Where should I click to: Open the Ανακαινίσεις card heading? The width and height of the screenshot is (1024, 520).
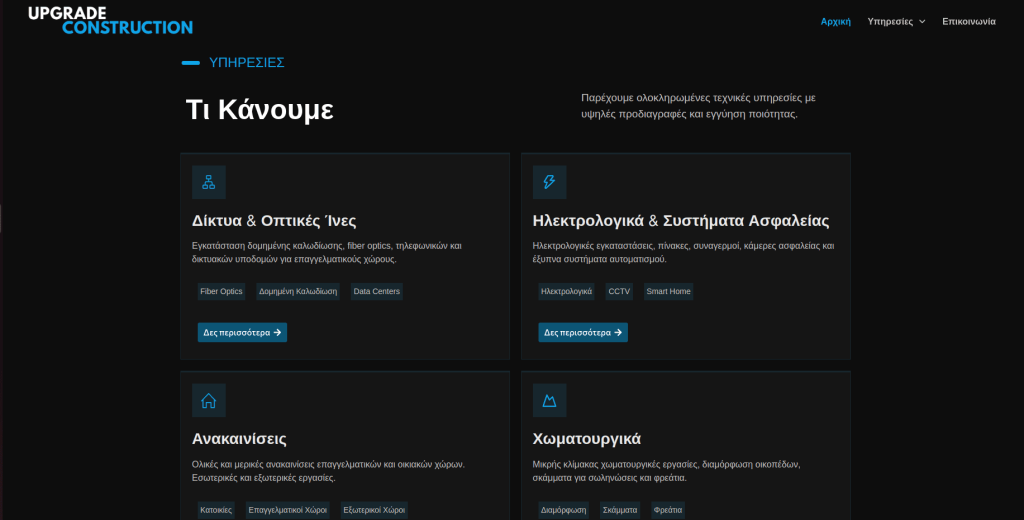pos(239,439)
